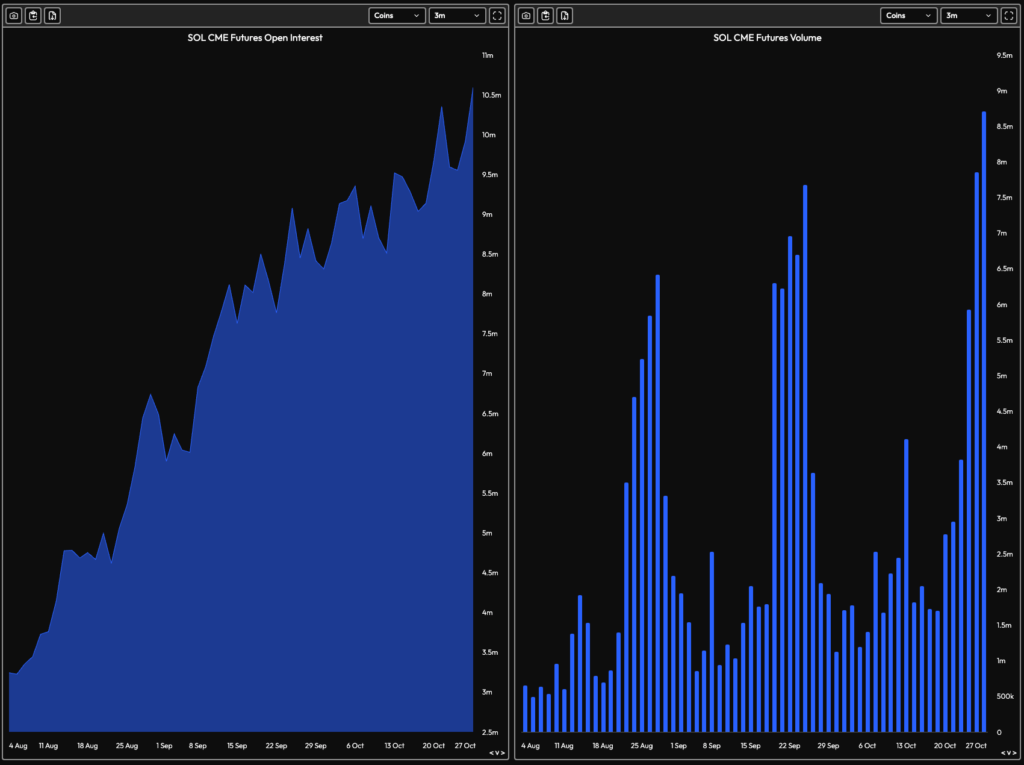Click the copy-to-clipboard icon on Open Interest chart
Image resolution: width=1024 pixels, height=765 pixels.
[x=33, y=15]
